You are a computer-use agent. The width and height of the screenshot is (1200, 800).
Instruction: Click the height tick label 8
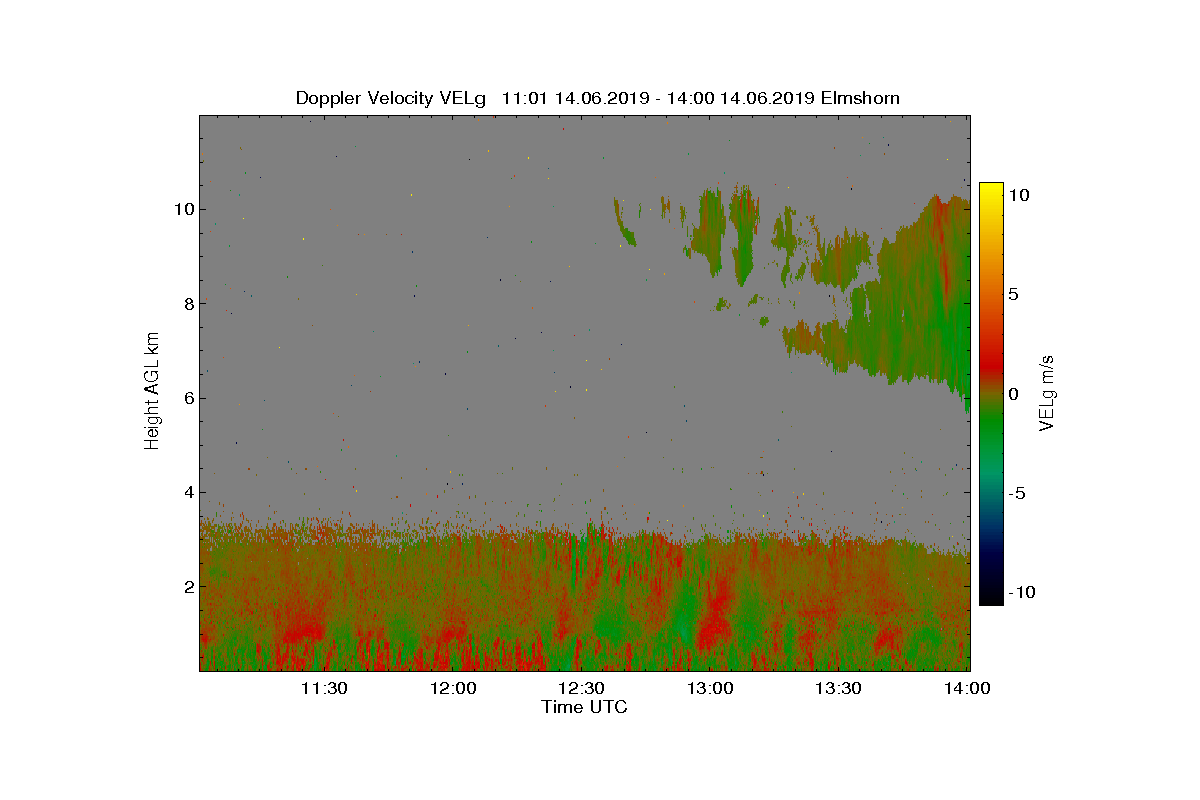coord(187,303)
